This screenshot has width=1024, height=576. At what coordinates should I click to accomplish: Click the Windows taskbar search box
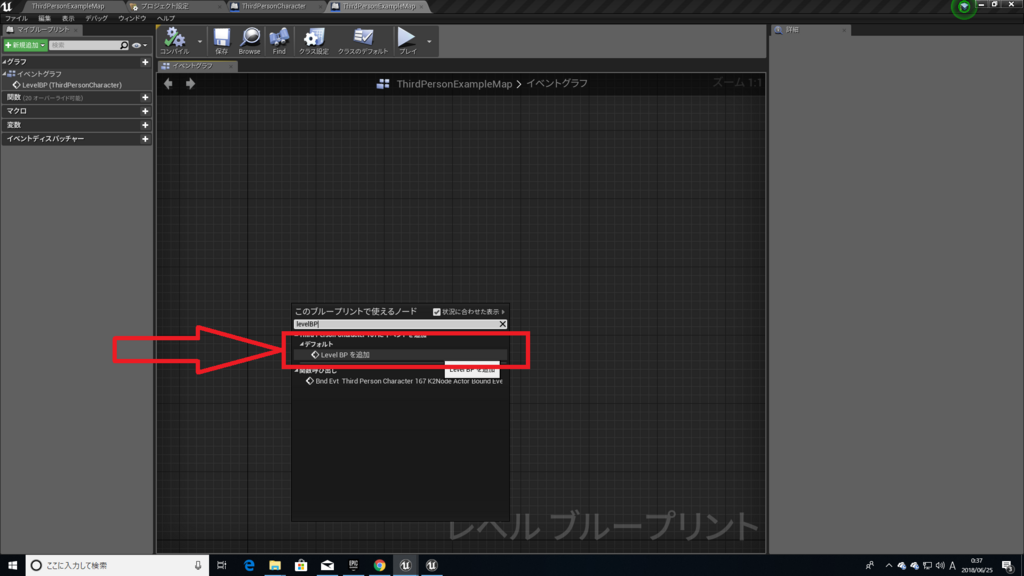[118, 566]
